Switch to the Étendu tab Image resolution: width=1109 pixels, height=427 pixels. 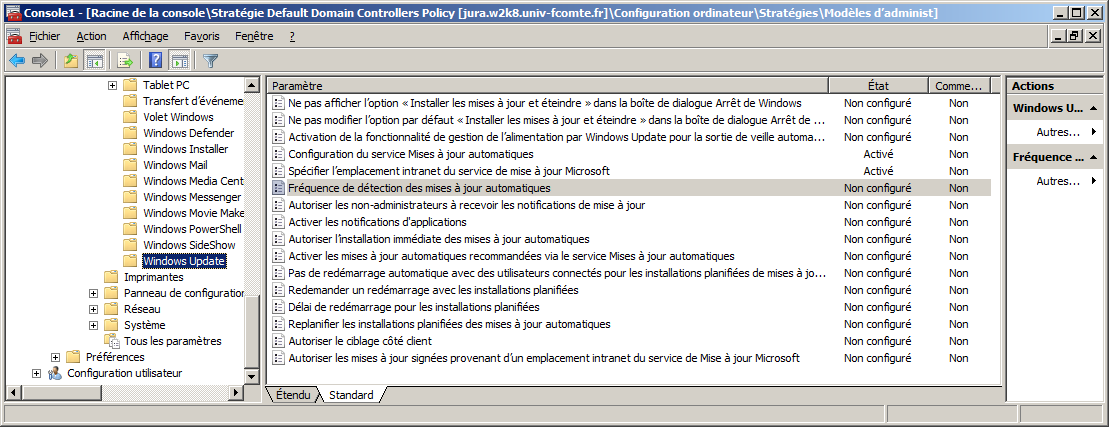293,395
